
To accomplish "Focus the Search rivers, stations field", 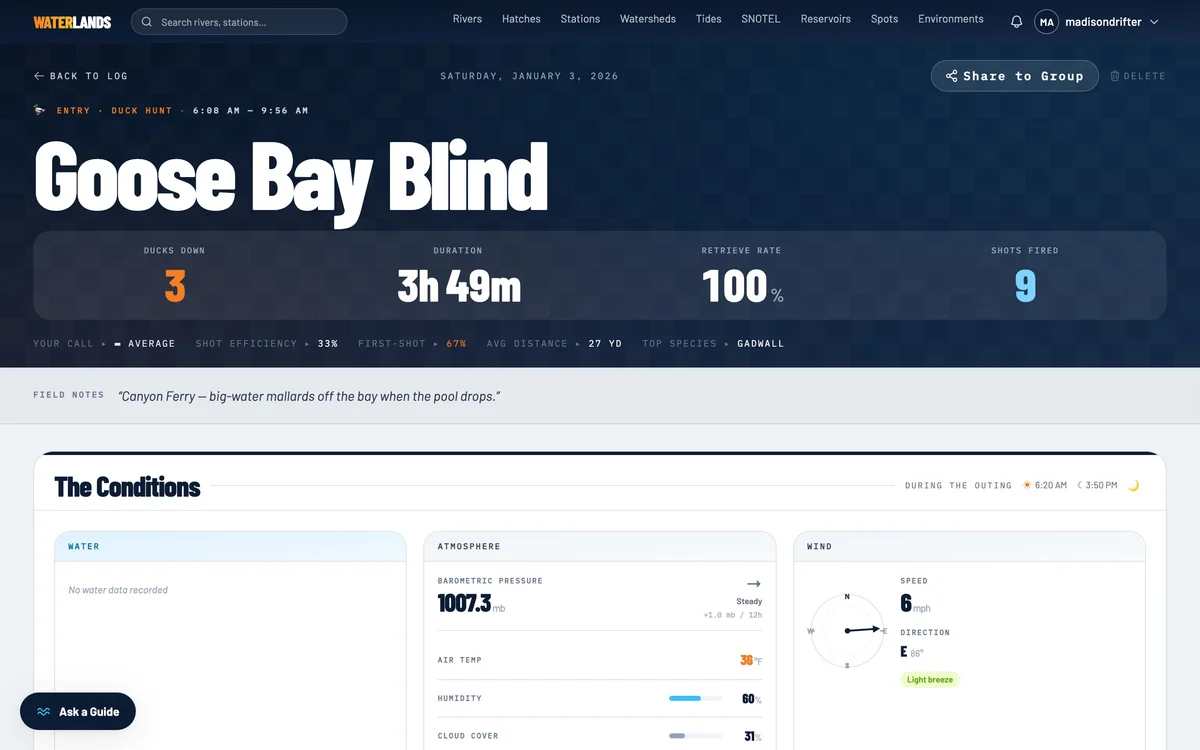I will 239,22.
